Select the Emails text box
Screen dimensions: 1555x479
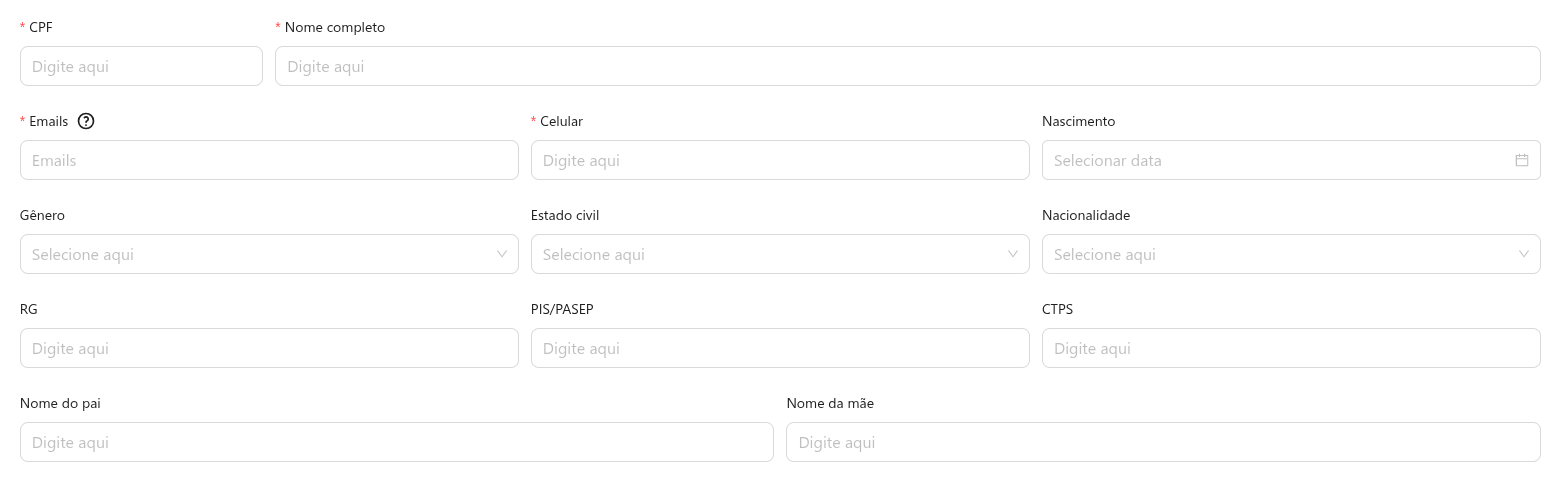point(269,160)
